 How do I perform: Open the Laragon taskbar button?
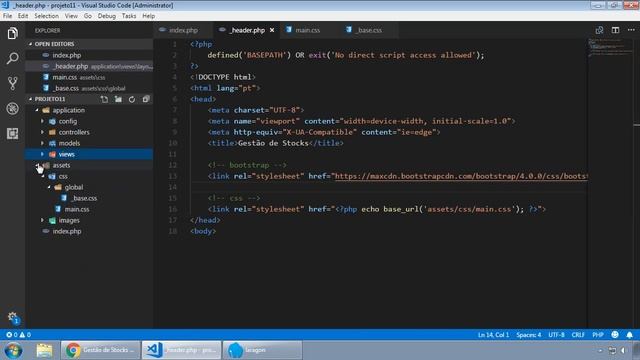262,350
